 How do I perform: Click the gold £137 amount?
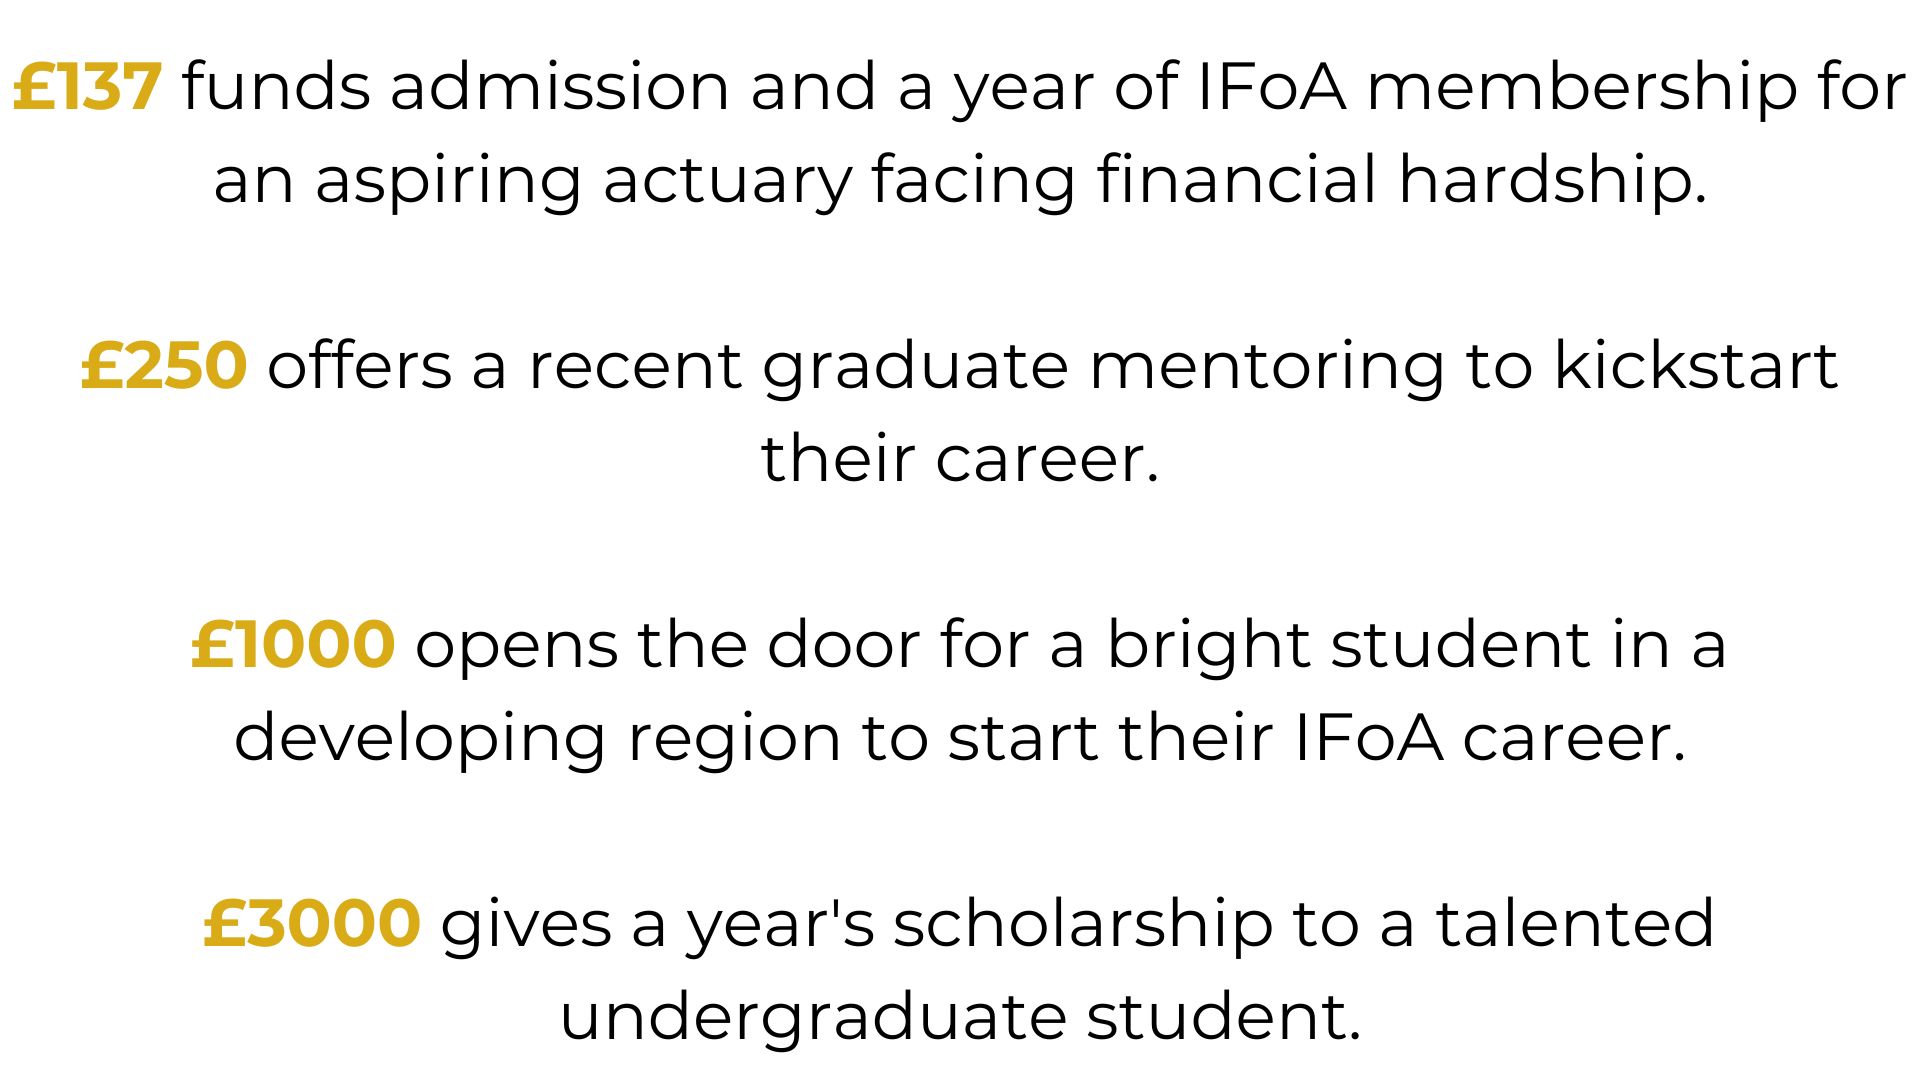click(x=87, y=87)
